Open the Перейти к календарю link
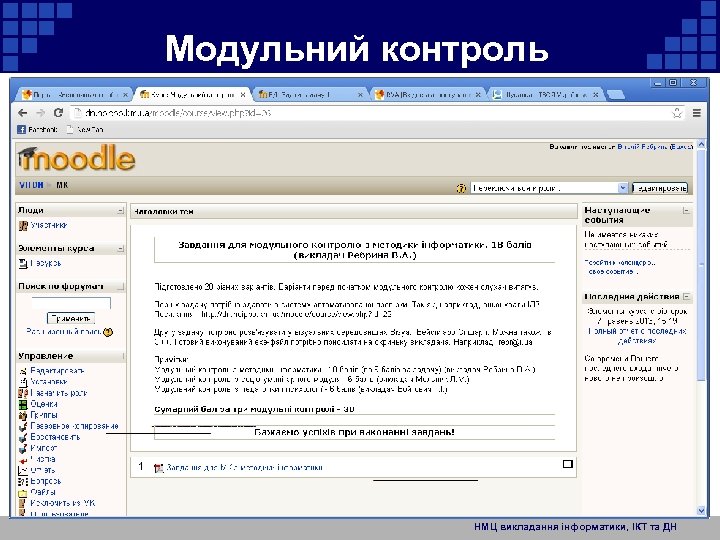 click(620, 263)
